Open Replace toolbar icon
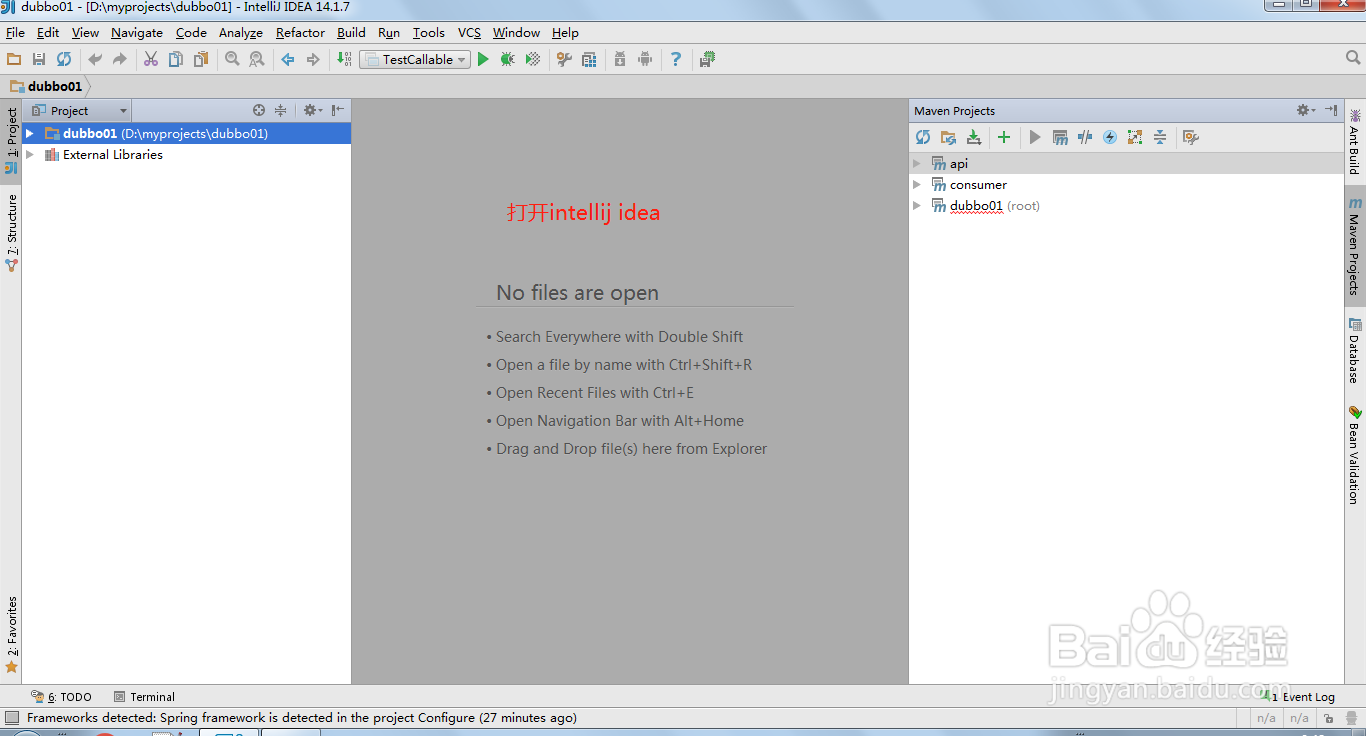This screenshot has height=736, width=1366. 257,59
